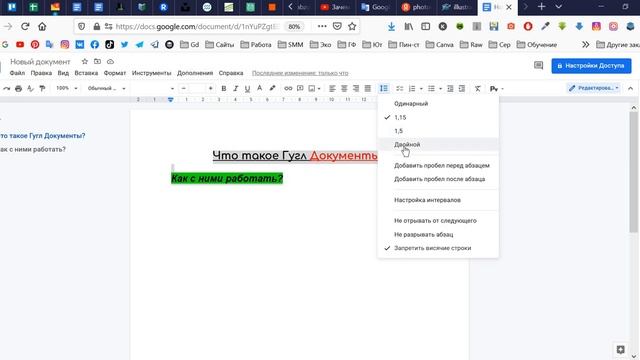Click the Настройки Доступа share button
640x360 pixels.
(591, 66)
